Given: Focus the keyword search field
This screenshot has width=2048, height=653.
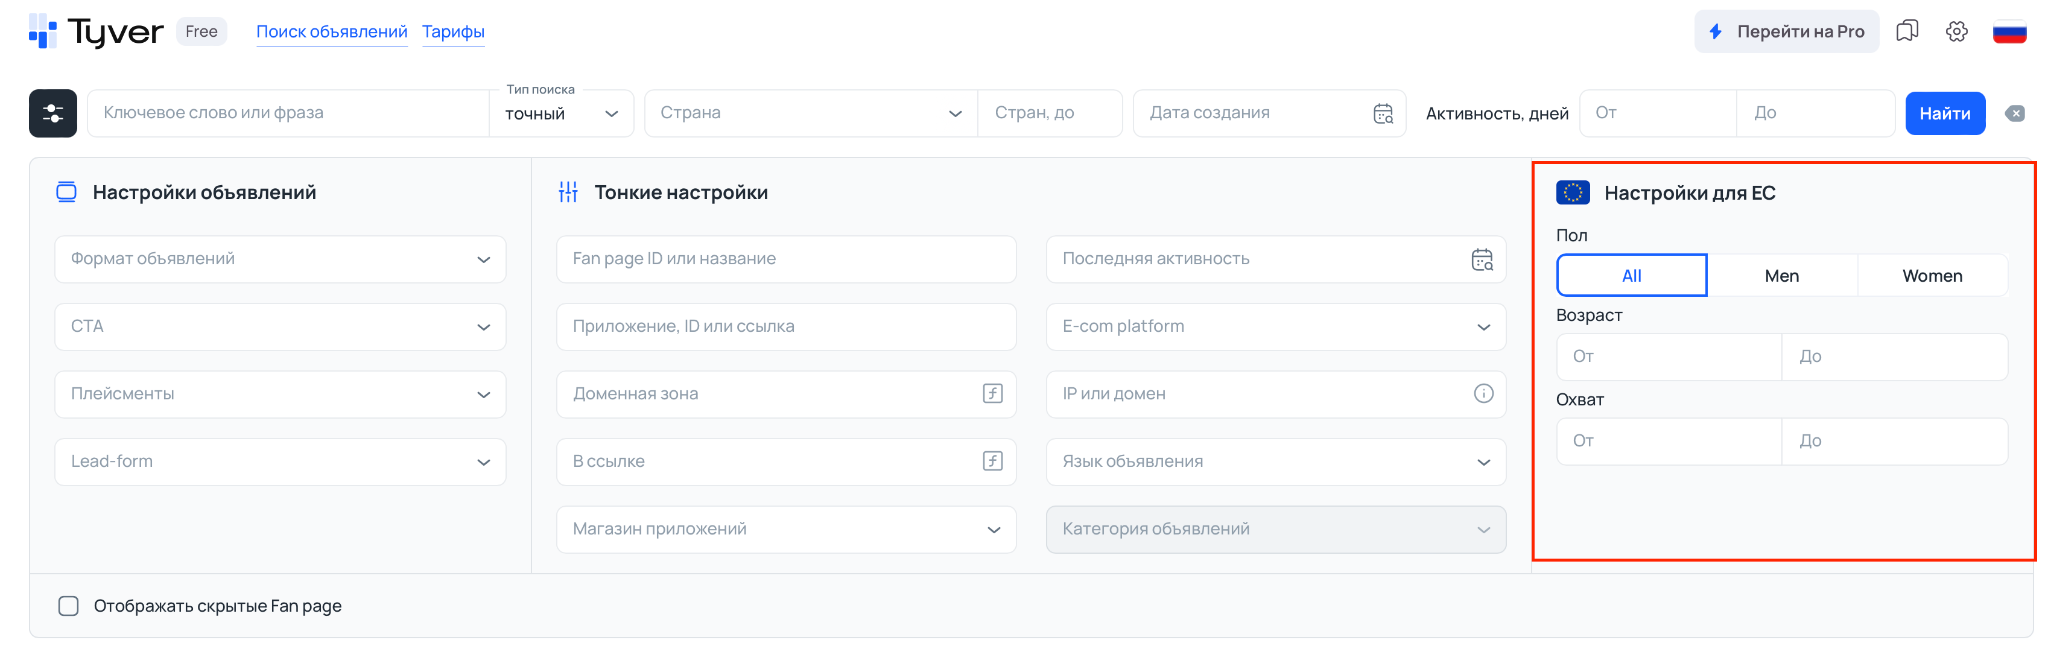Looking at the screenshot, I should coord(288,113).
